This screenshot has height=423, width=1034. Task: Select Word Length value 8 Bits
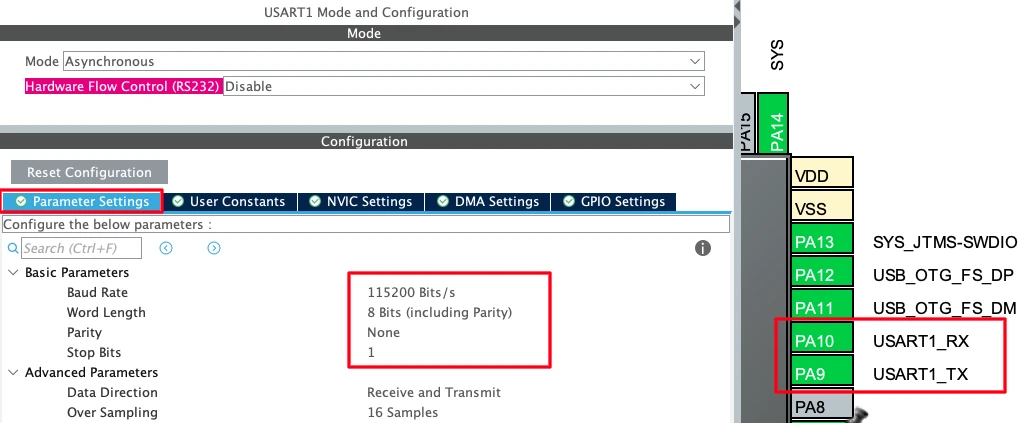tap(440, 313)
